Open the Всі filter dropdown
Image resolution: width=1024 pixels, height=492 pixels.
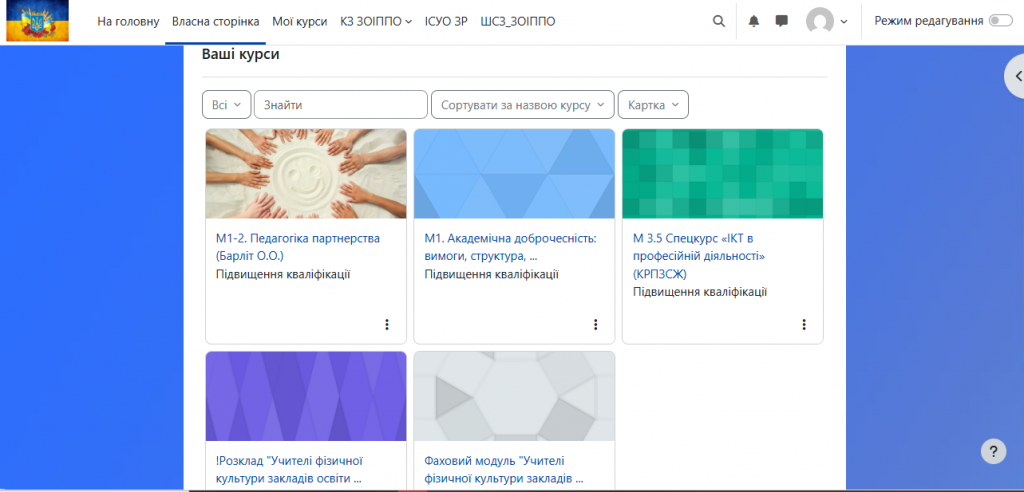click(x=227, y=105)
